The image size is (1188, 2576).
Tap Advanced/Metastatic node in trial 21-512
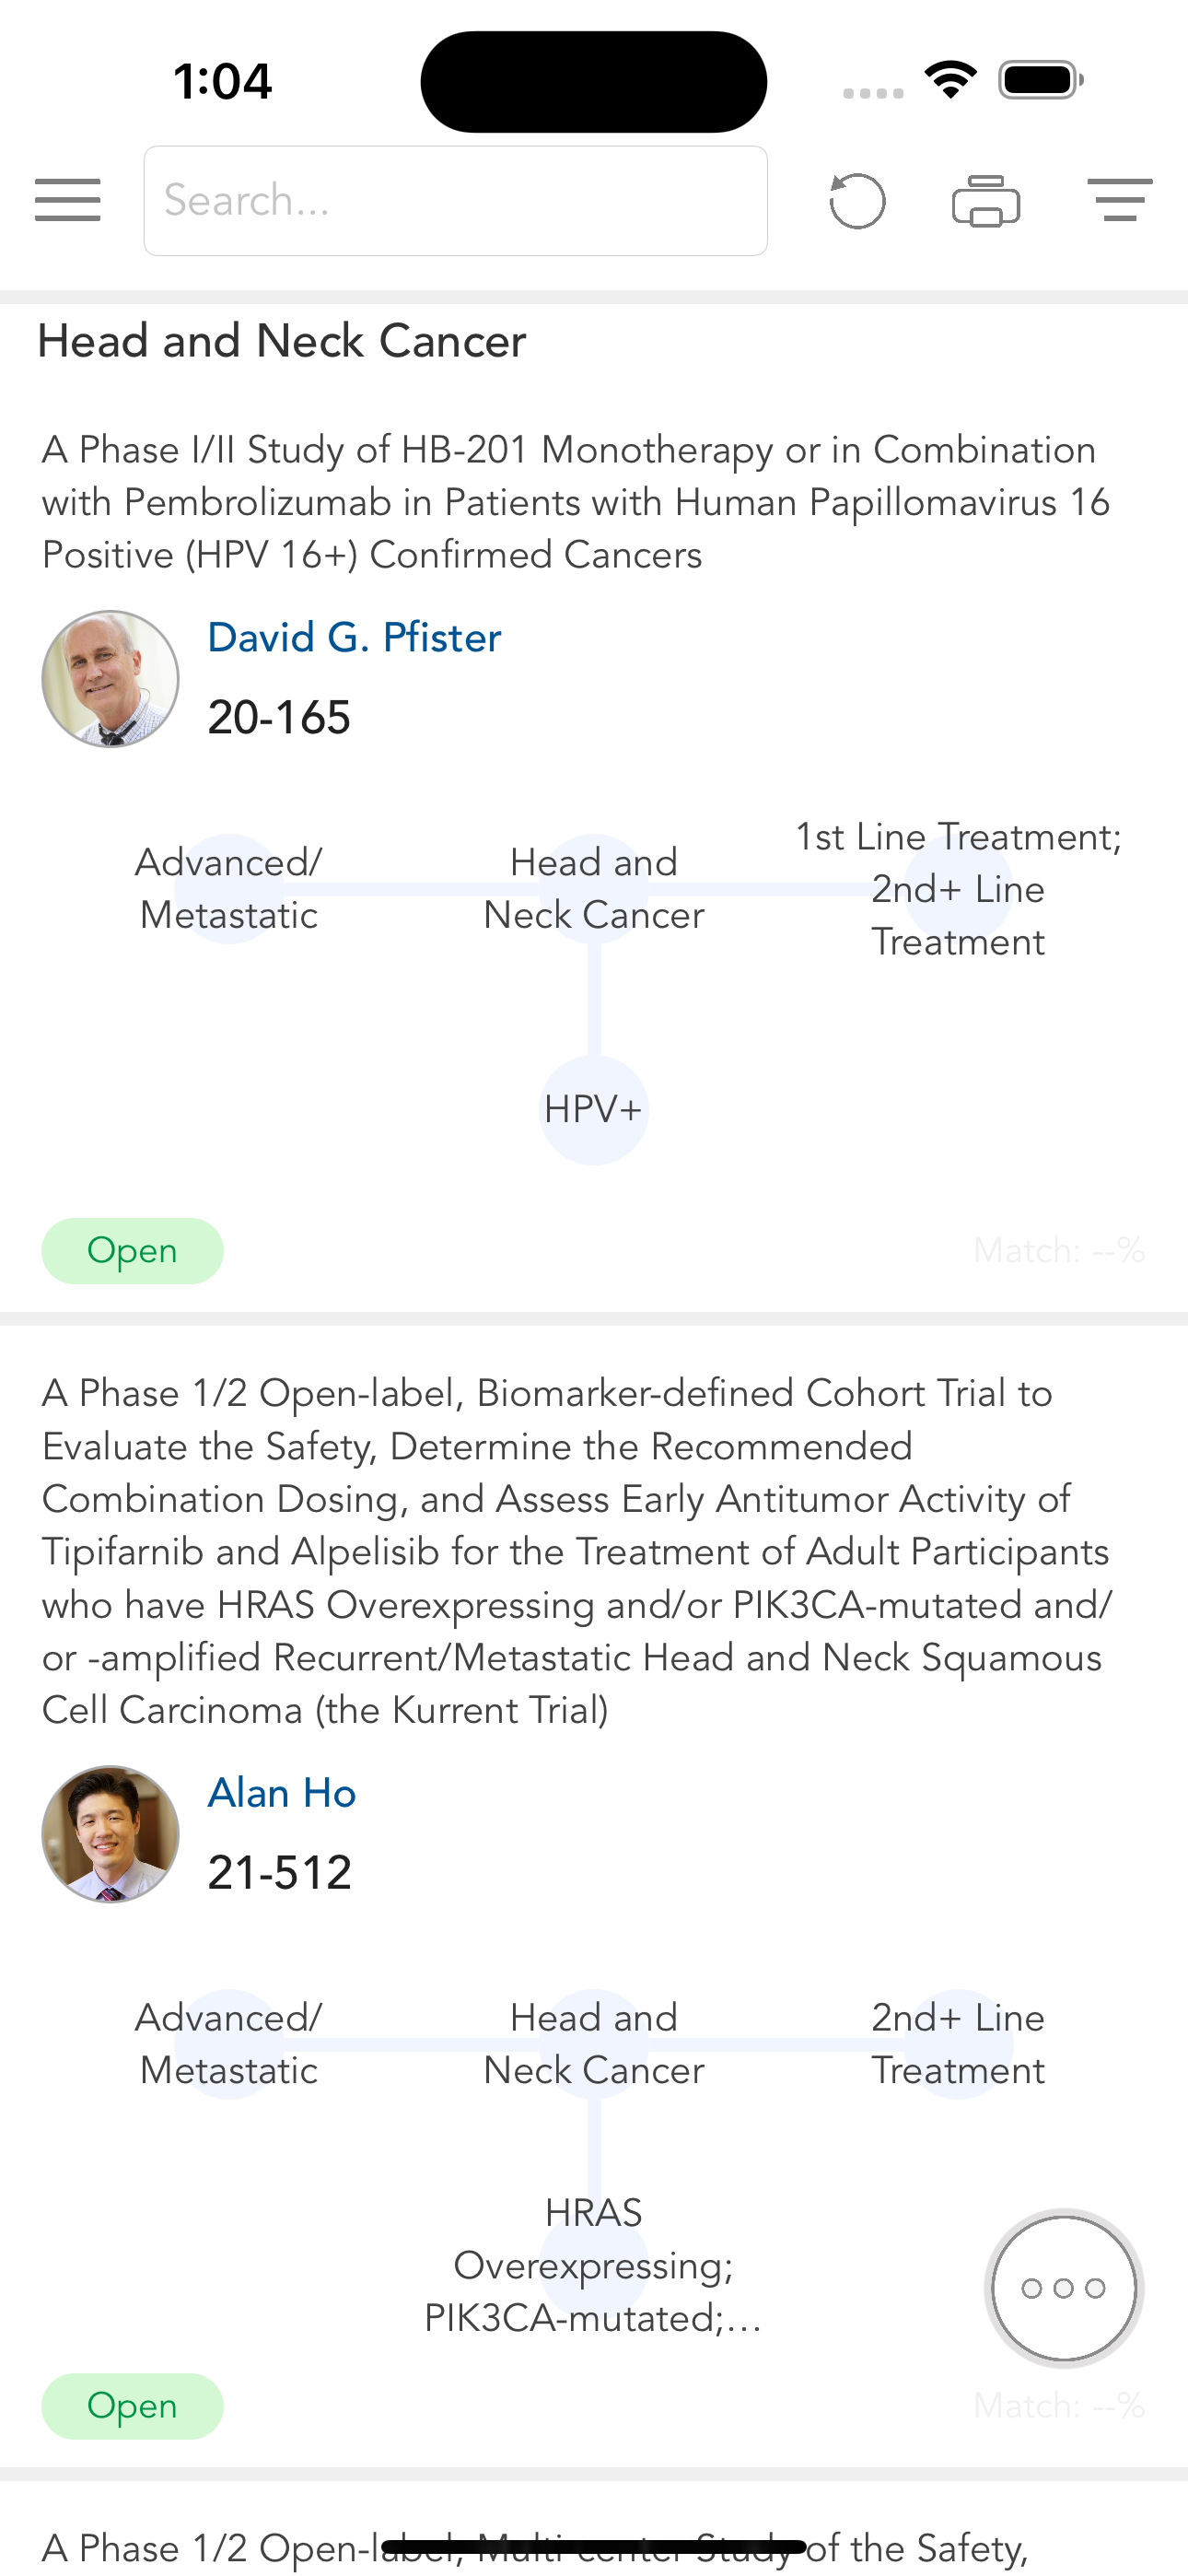229,2044
